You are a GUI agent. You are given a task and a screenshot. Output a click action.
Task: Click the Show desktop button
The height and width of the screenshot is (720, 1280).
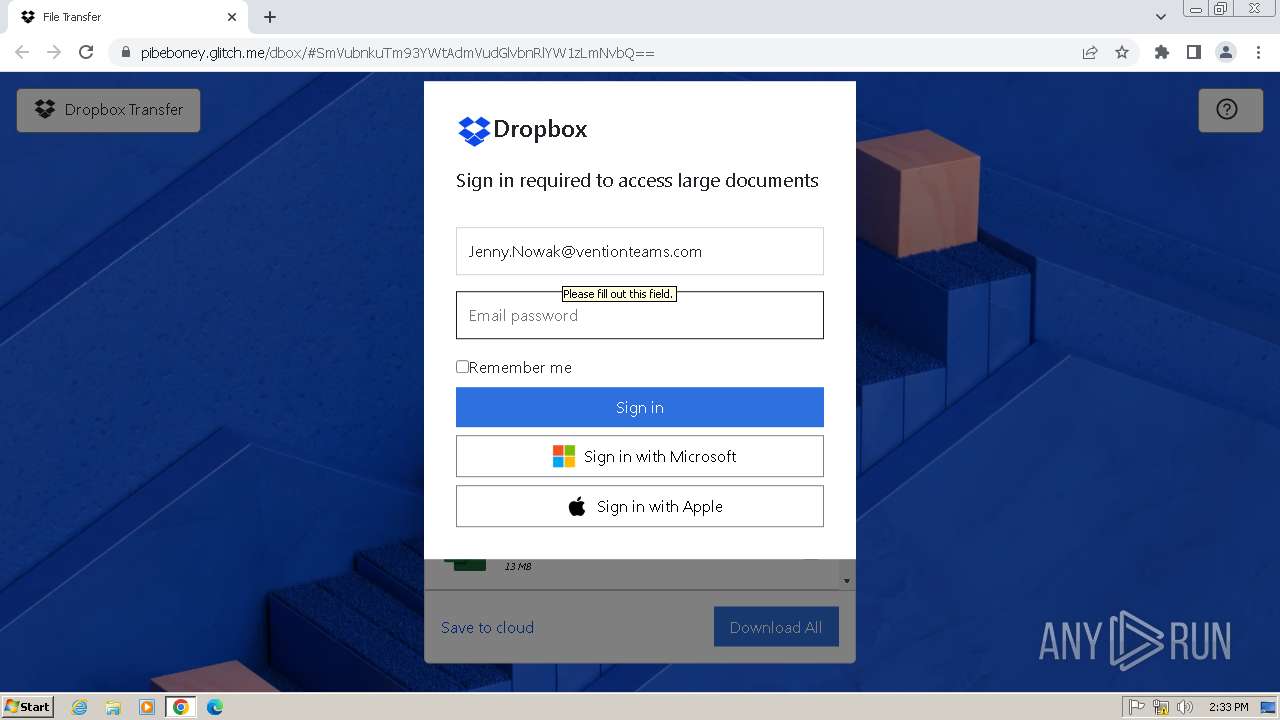1268,707
